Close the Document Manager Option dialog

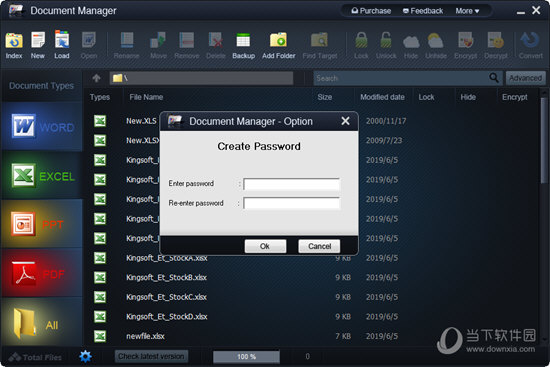[x=345, y=121]
